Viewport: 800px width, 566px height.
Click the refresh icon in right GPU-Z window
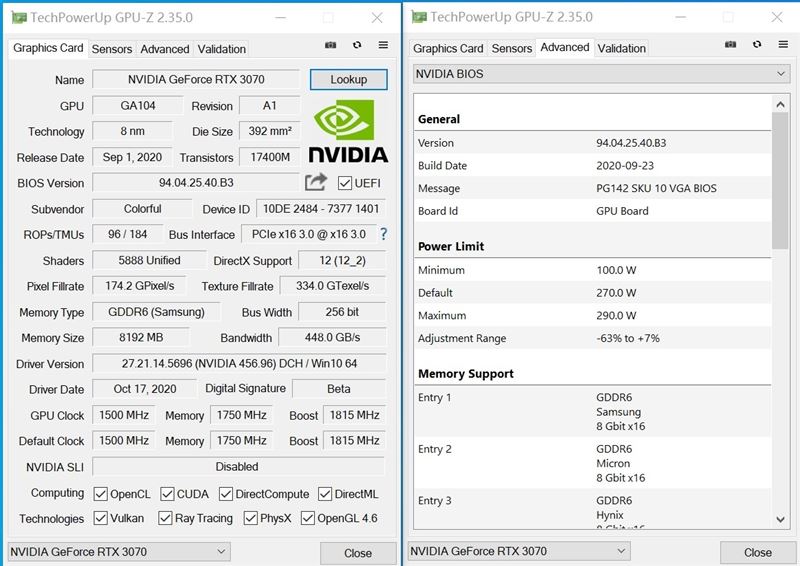tap(757, 44)
